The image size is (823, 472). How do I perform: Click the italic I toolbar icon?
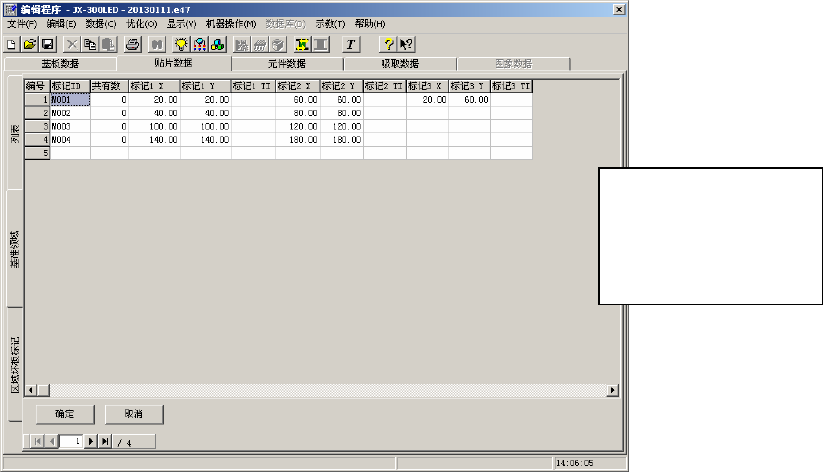(x=351, y=45)
